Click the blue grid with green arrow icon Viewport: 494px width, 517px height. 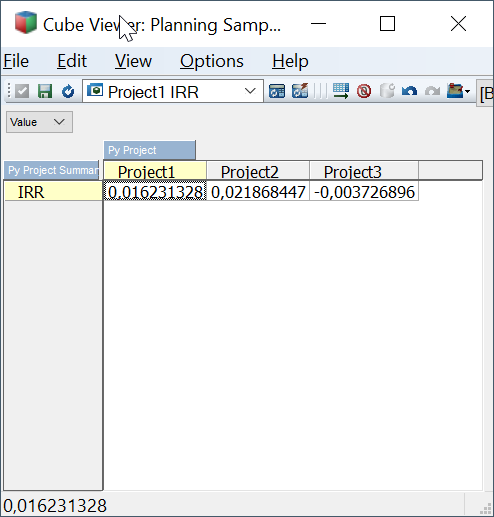(x=341, y=91)
